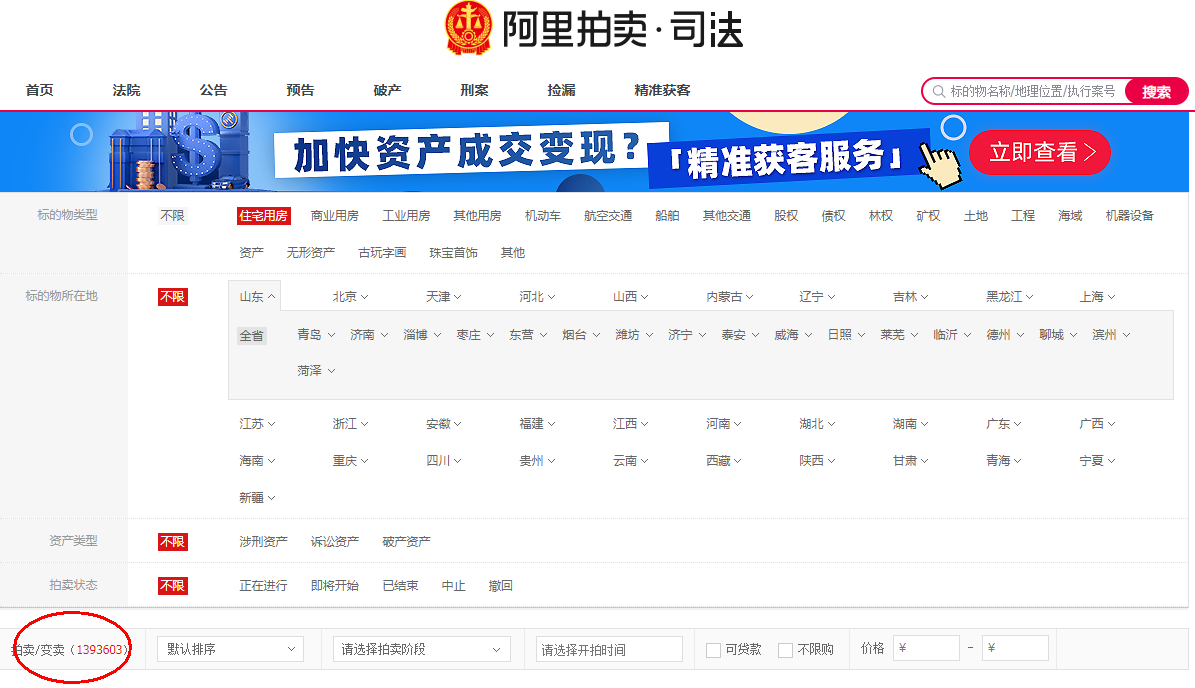This screenshot has height=688, width=1195.
Task: Open the 破产 navigation tab
Action: click(x=387, y=90)
